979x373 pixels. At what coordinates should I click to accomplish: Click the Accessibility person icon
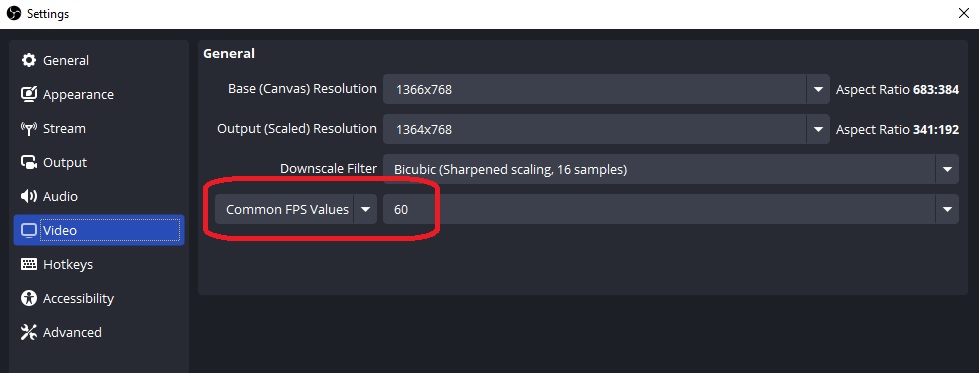[x=29, y=298]
